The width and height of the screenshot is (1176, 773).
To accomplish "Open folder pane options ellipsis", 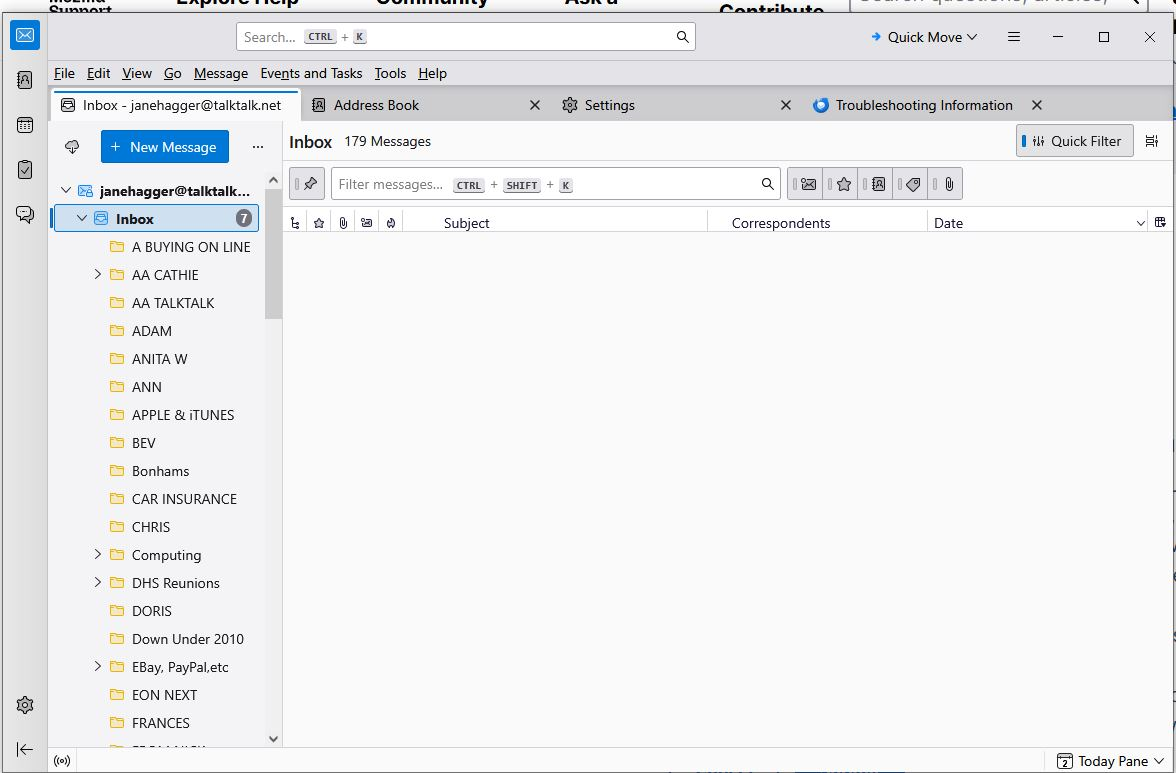I will tap(258, 147).
